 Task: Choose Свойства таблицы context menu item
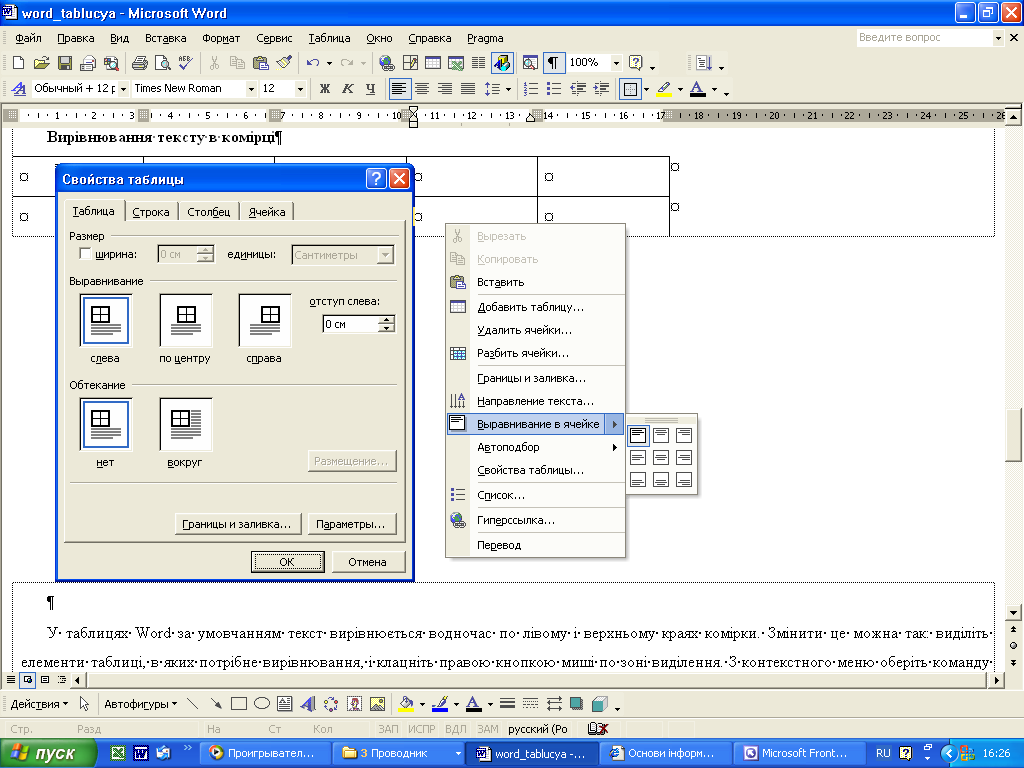pyautogui.click(x=536, y=470)
